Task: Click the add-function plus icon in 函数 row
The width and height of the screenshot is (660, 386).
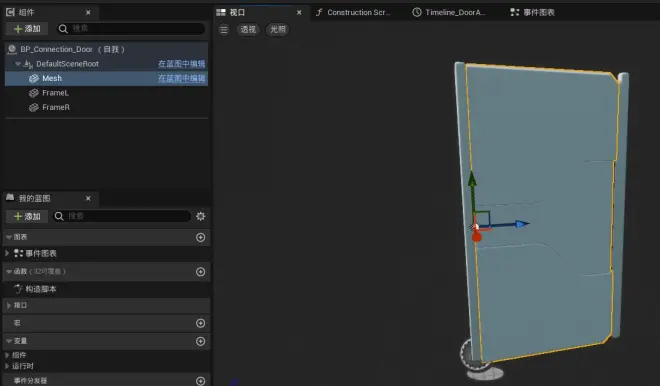Action: pos(201,272)
